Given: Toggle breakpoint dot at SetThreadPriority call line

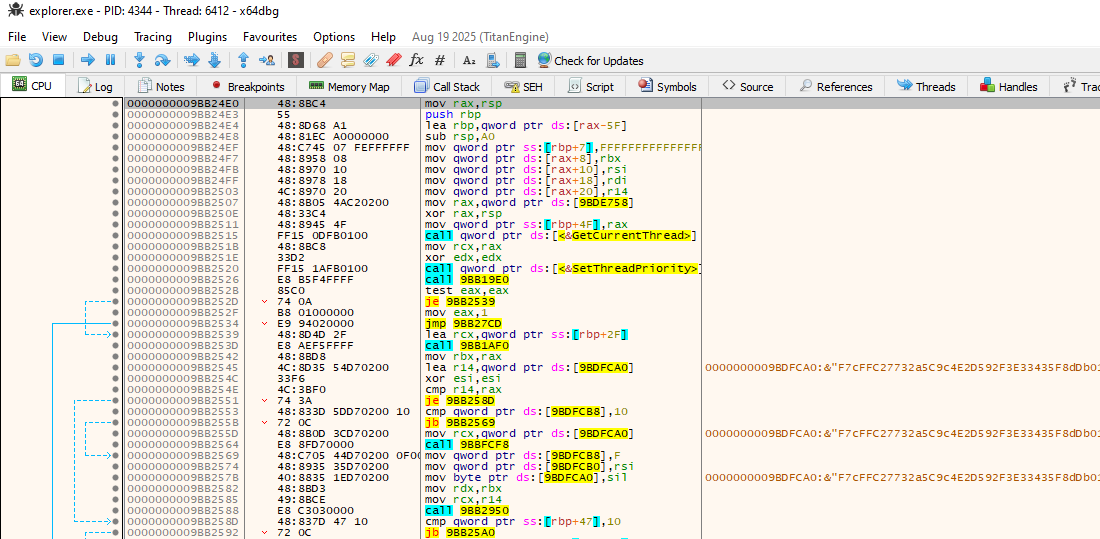Looking at the screenshot, I should 116,268.
